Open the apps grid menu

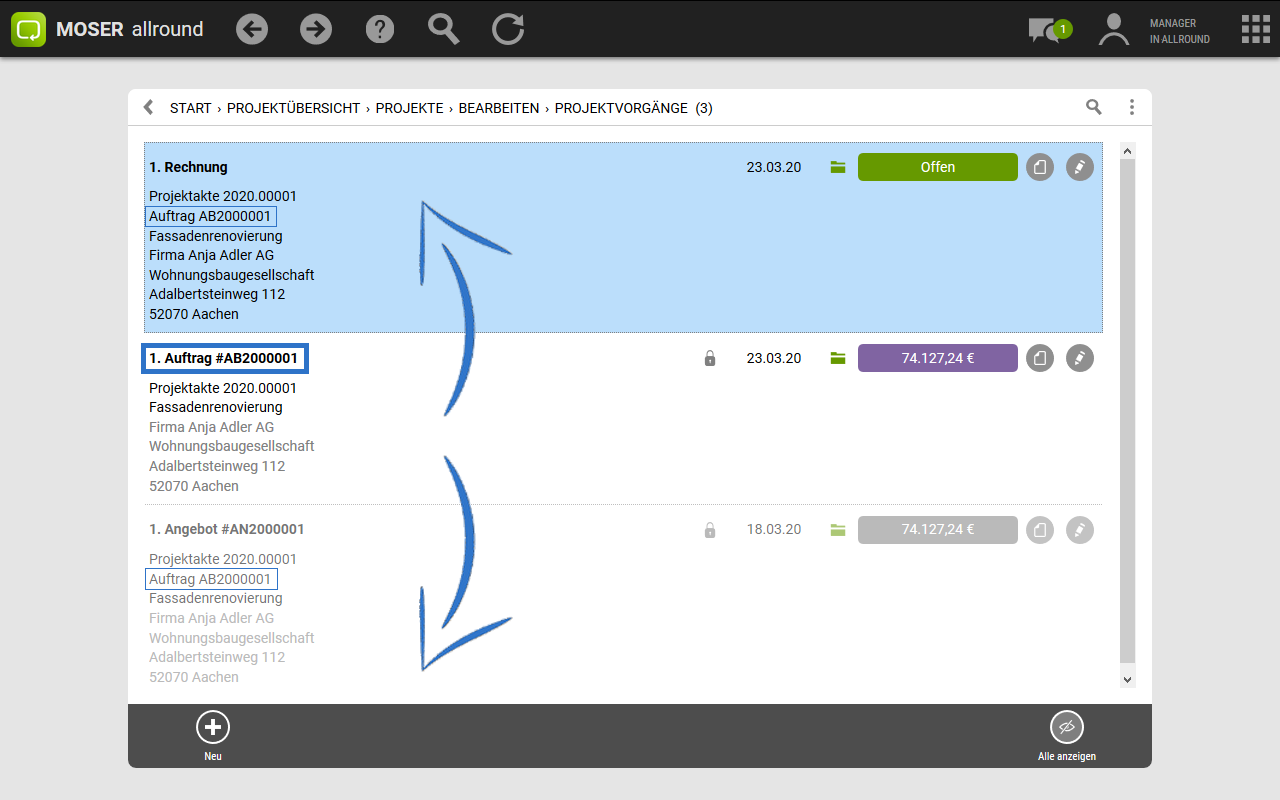coord(1255,29)
